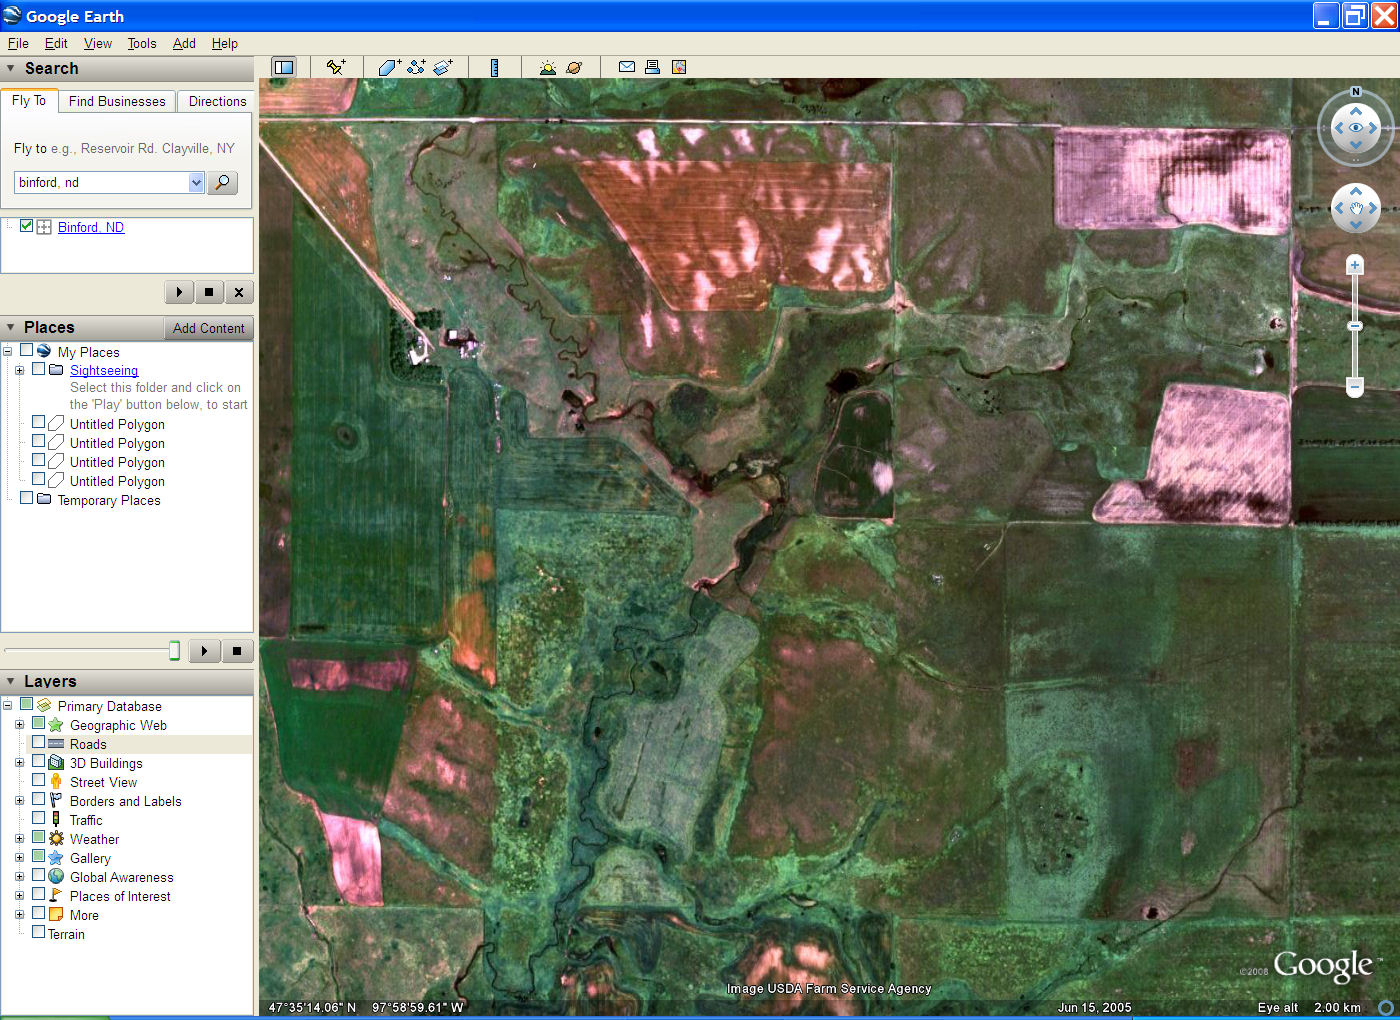The height and width of the screenshot is (1020, 1400).
Task: Collapse the Layers panel triangle
Action: (x=11, y=681)
